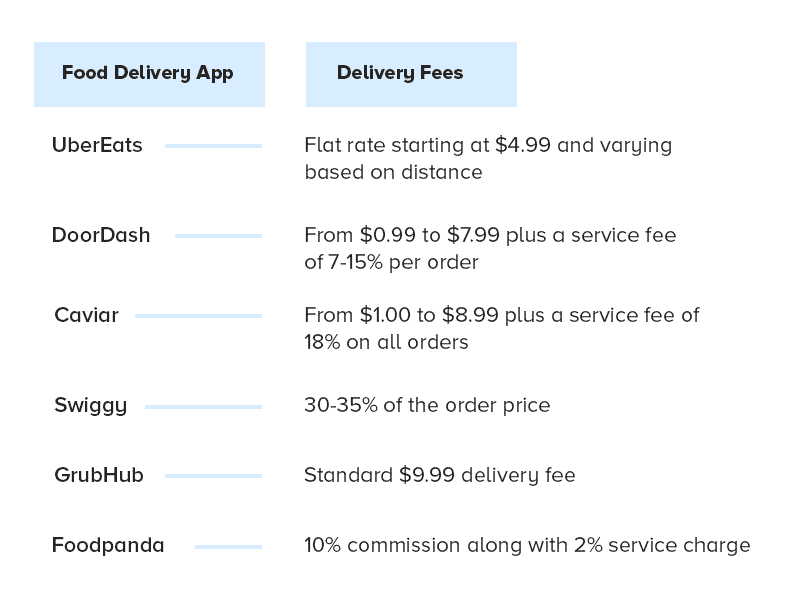
Task: Click the connector line beside GrubHub
Action: tap(213, 476)
